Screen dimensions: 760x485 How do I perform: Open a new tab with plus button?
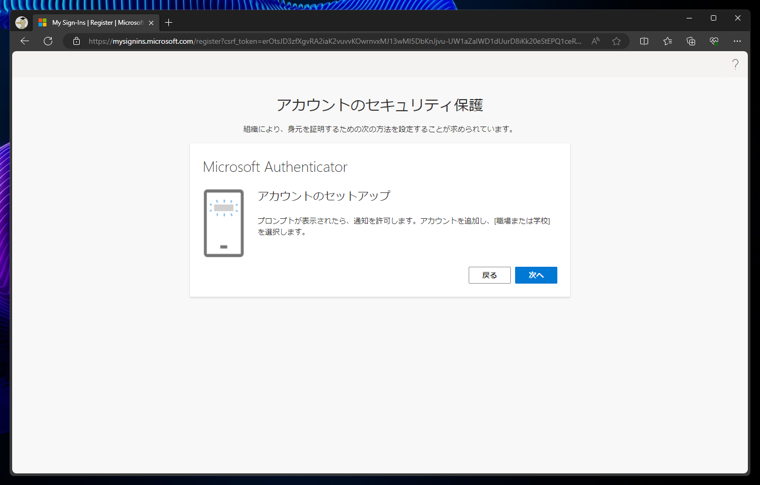[169, 22]
